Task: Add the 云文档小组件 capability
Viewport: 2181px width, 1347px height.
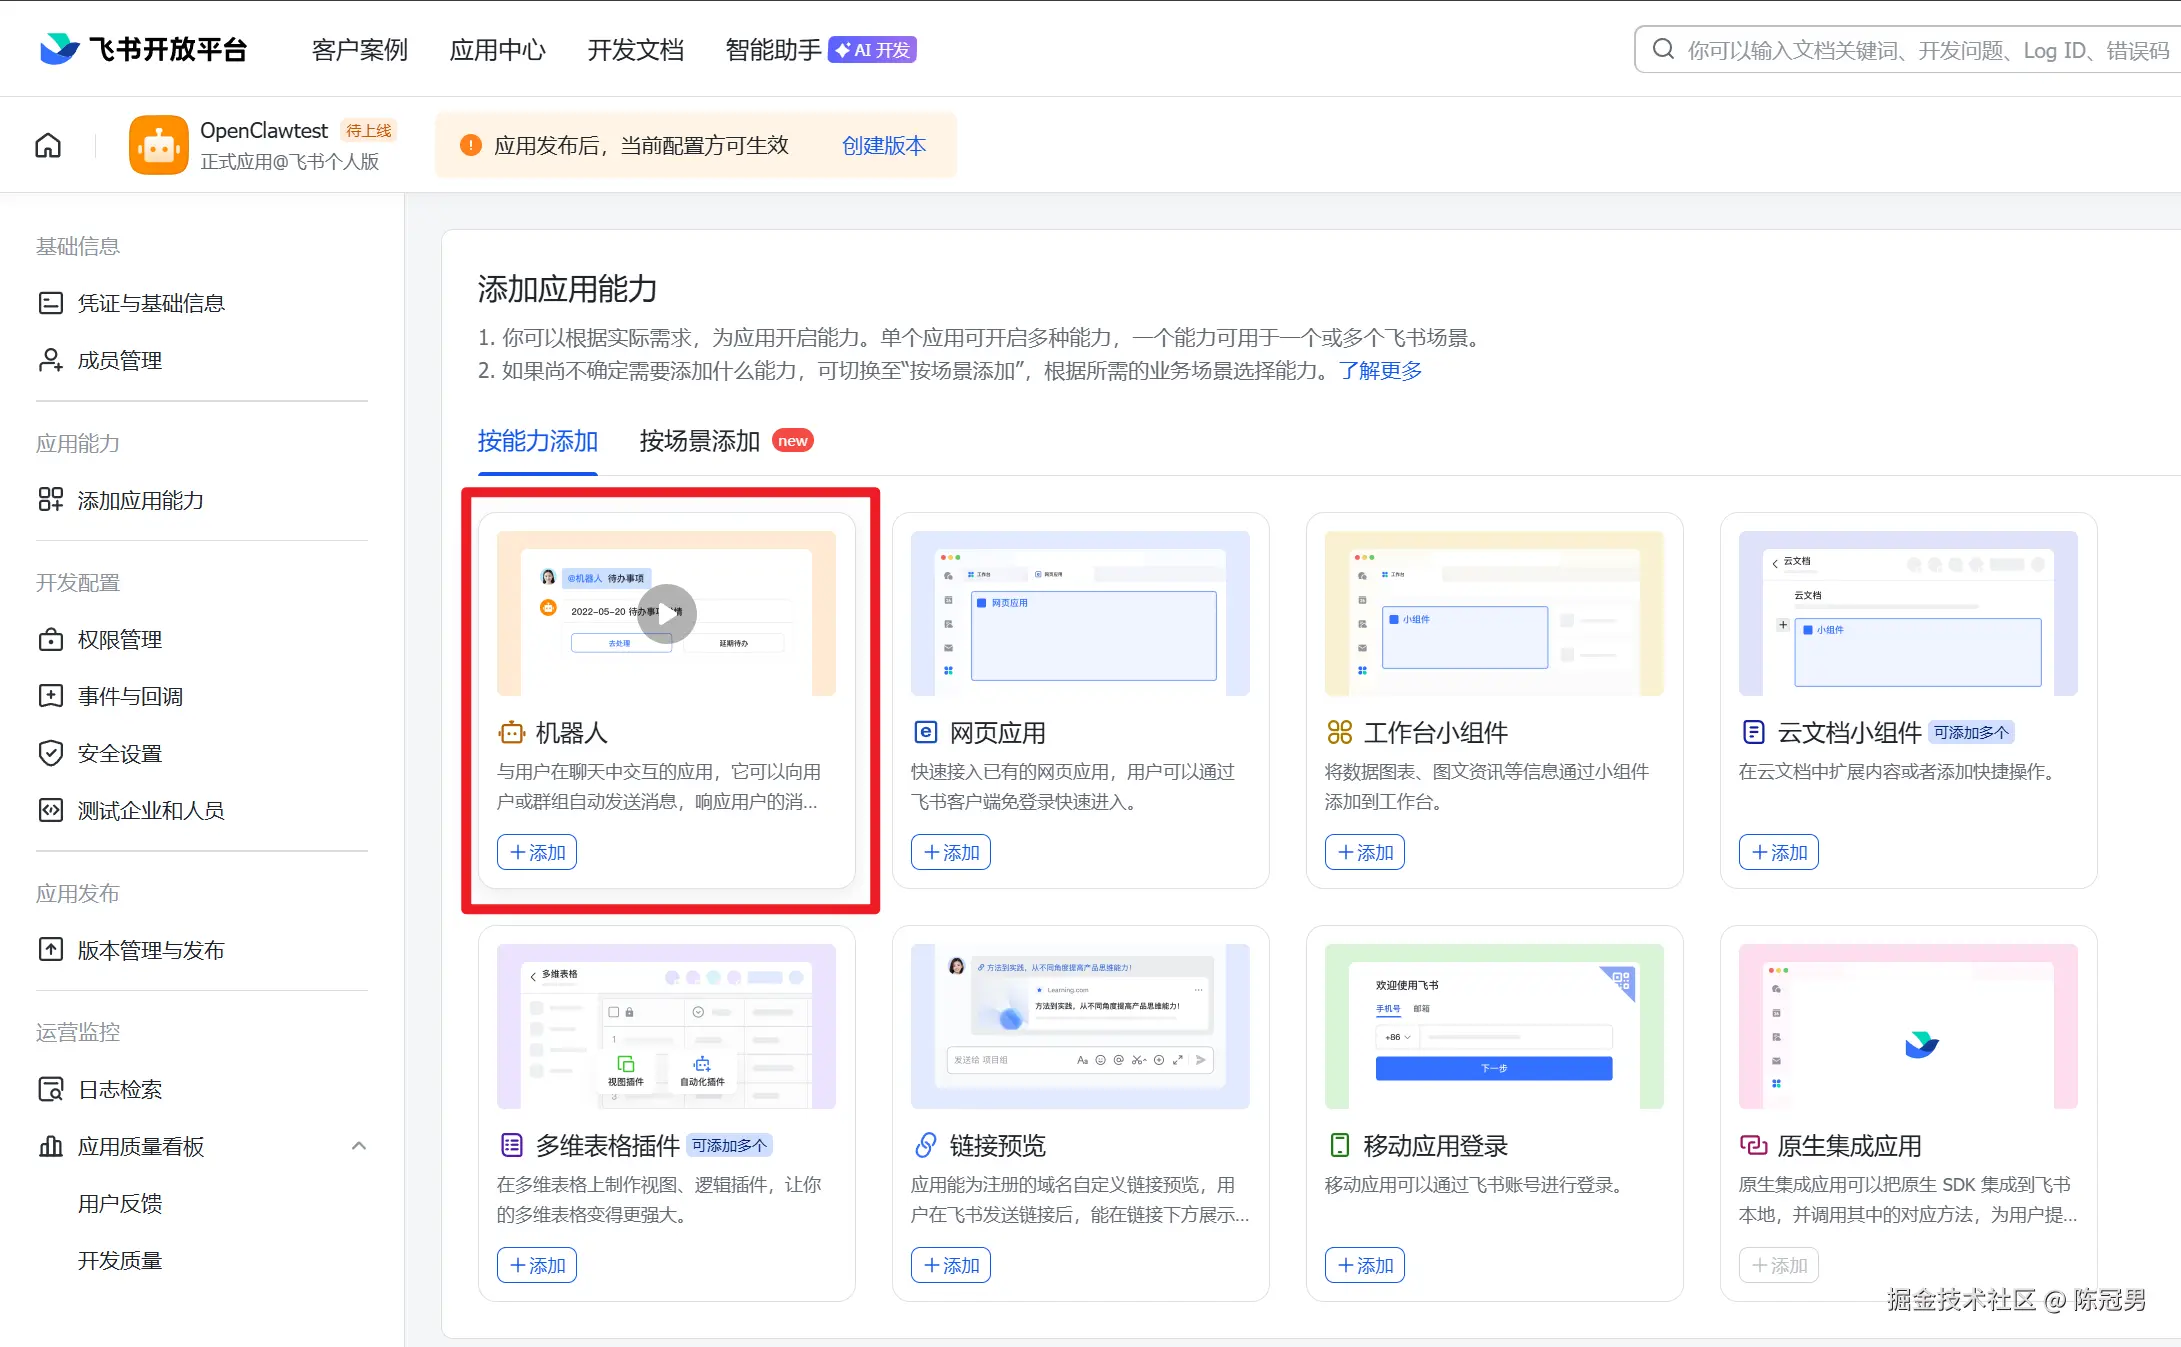Action: pos(1778,852)
